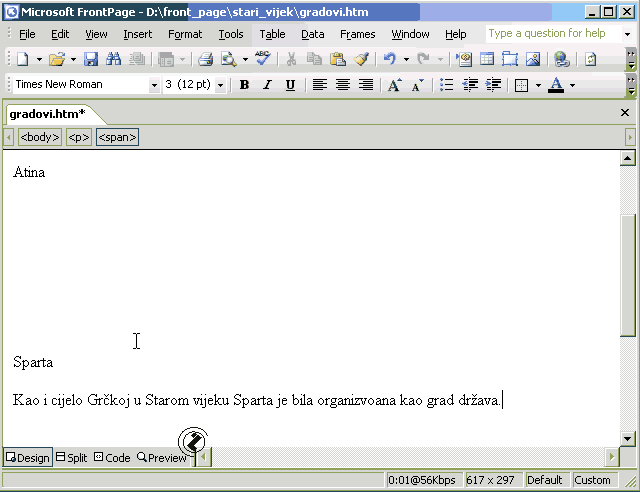640x492 pixels.
Task: Click the 'Type a question for help' box
Action: coord(548,34)
